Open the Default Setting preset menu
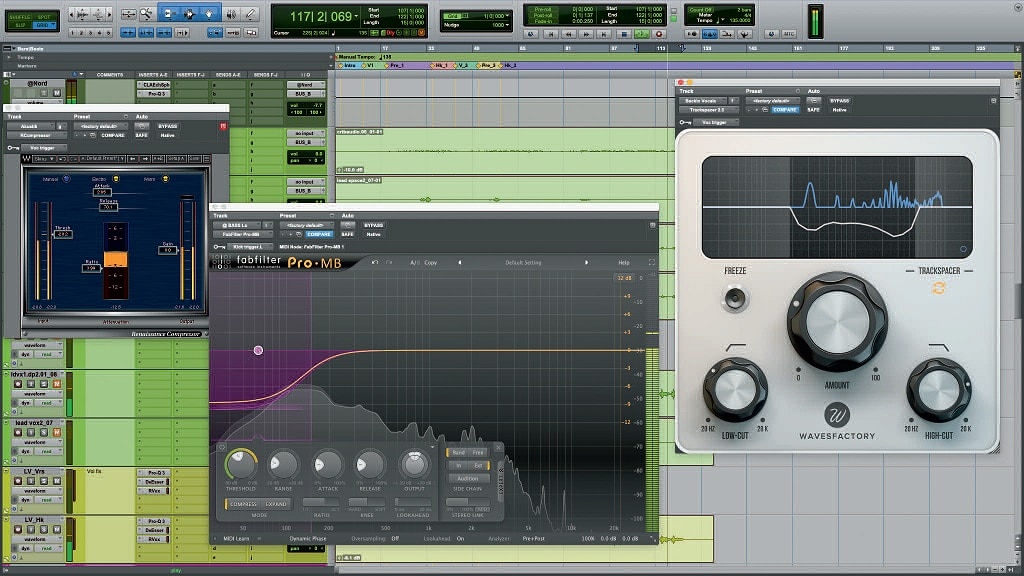Screen dimensions: 1024x576 click(x=523, y=263)
